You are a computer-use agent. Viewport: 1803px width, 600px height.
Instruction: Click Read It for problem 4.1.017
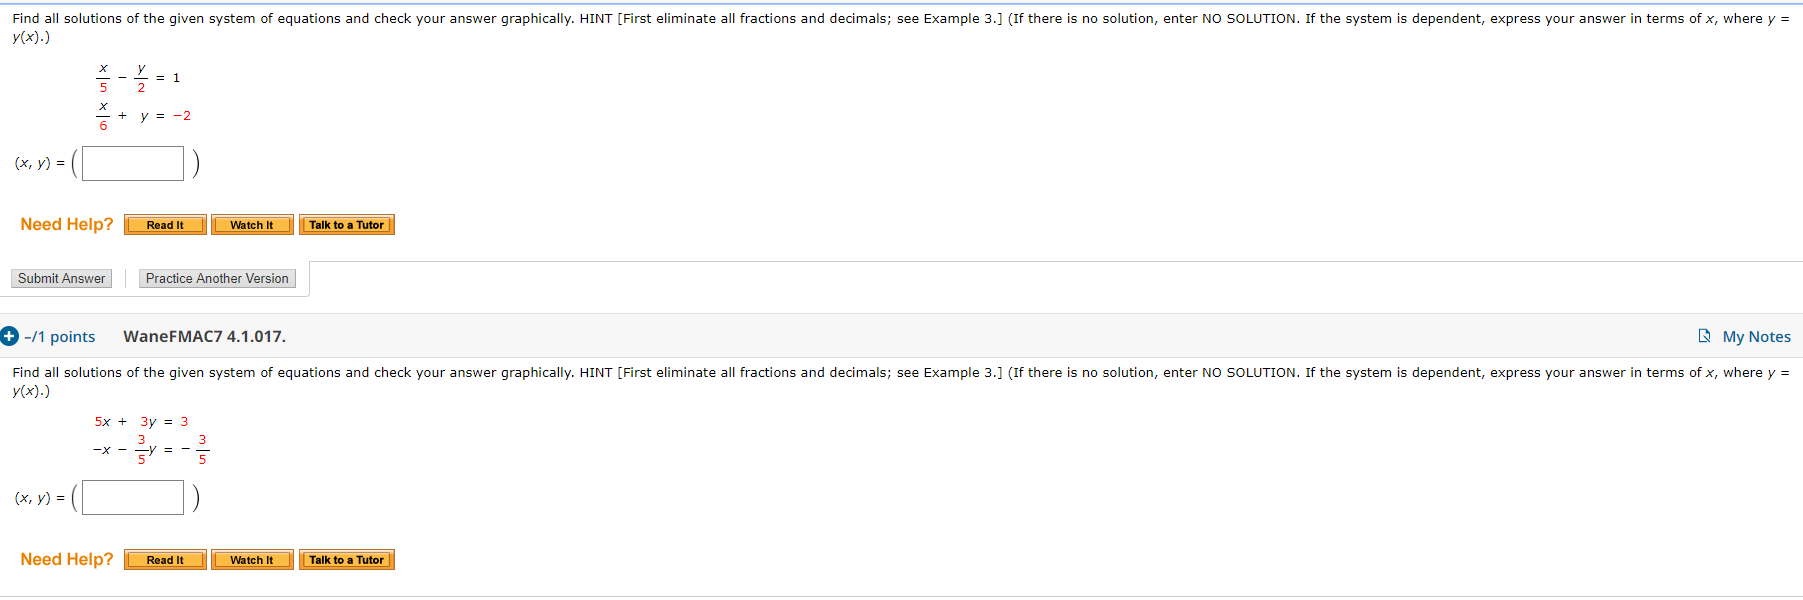(x=164, y=559)
